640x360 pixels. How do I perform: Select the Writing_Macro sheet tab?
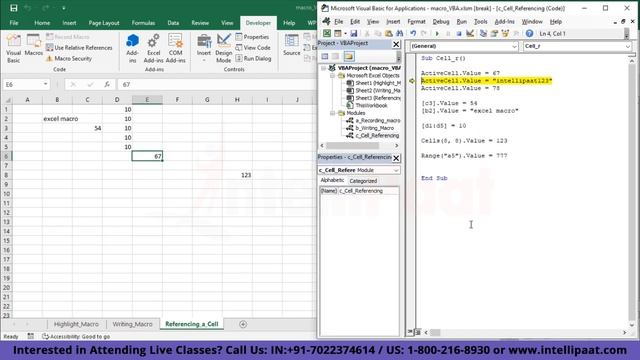pos(132,324)
